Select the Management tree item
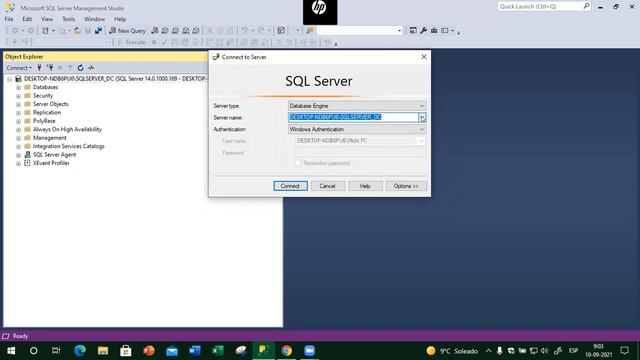Screen dimensions: 640x360 coord(49,138)
